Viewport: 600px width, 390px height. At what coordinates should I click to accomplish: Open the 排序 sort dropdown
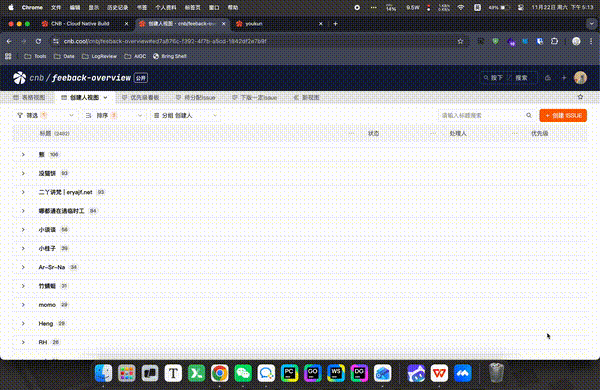click(x=114, y=115)
